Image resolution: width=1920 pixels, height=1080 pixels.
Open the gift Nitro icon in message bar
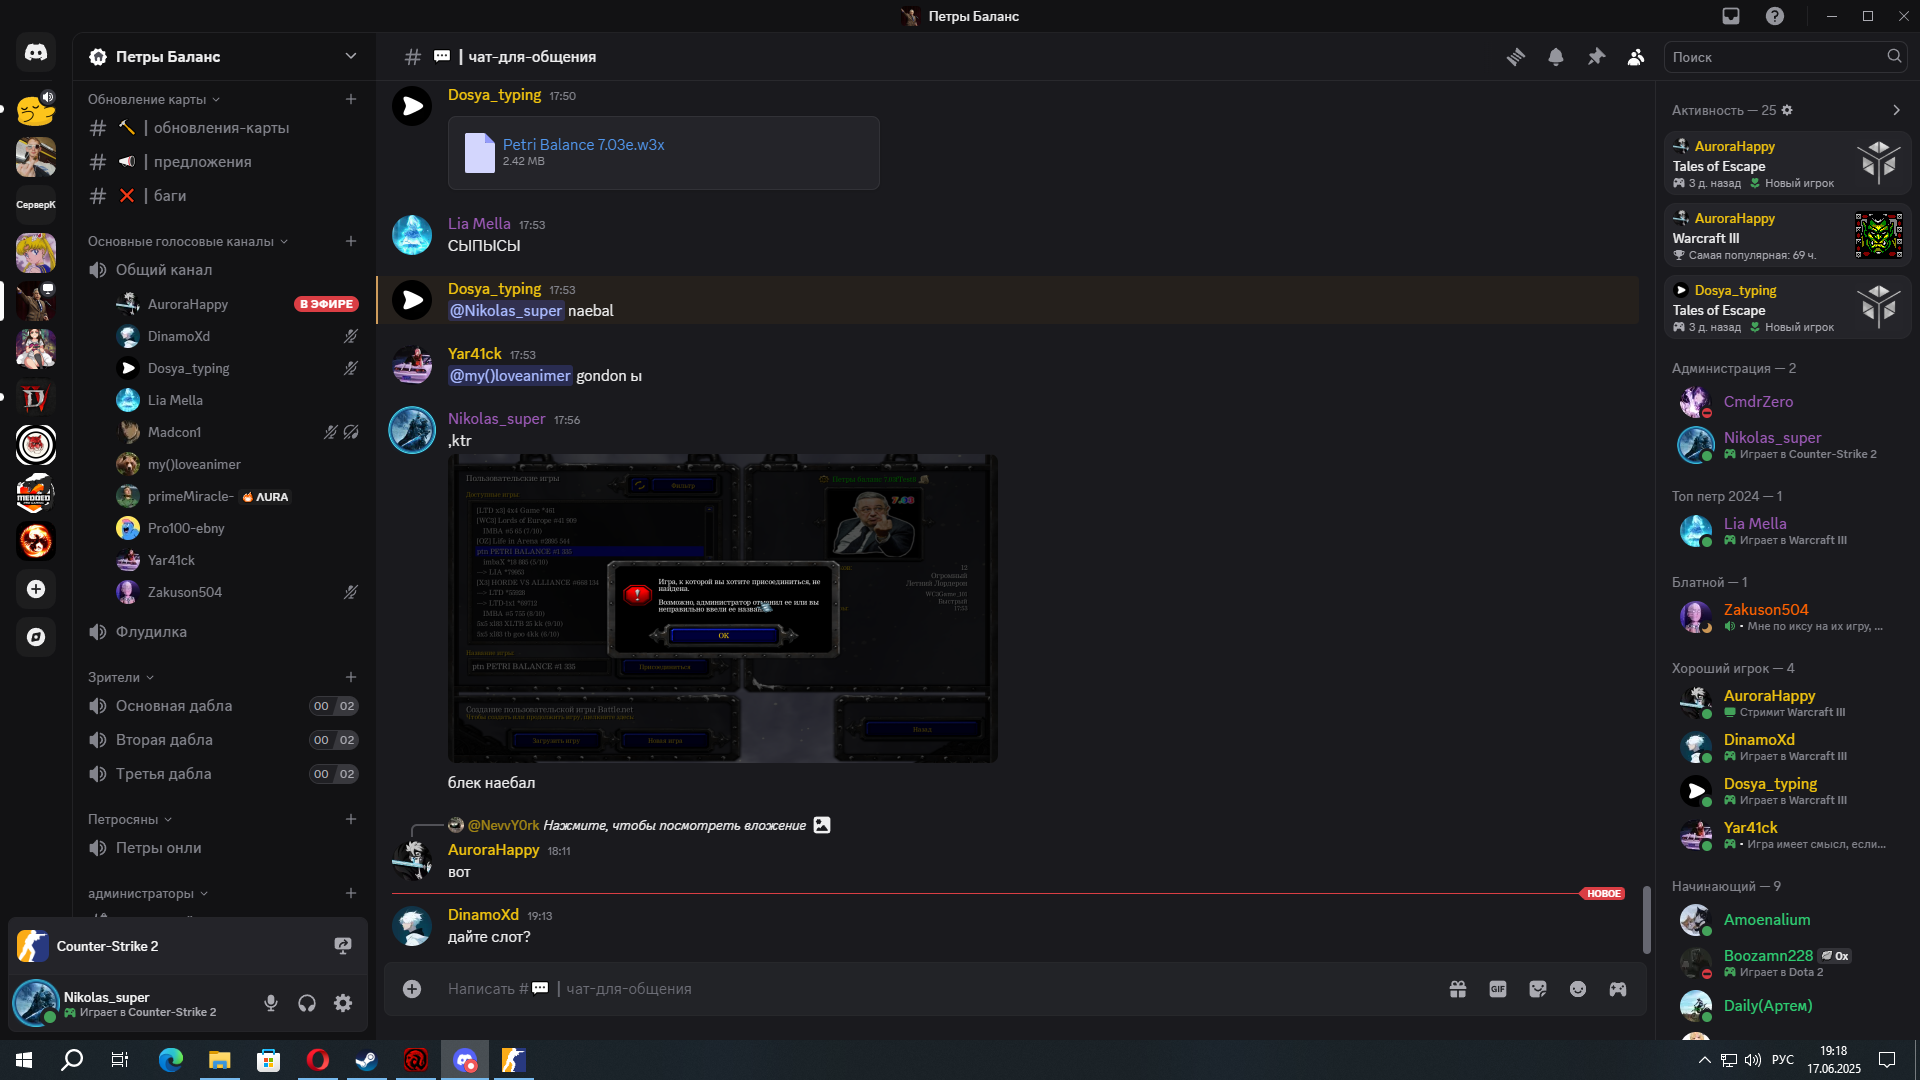click(x=1458, y=989)
